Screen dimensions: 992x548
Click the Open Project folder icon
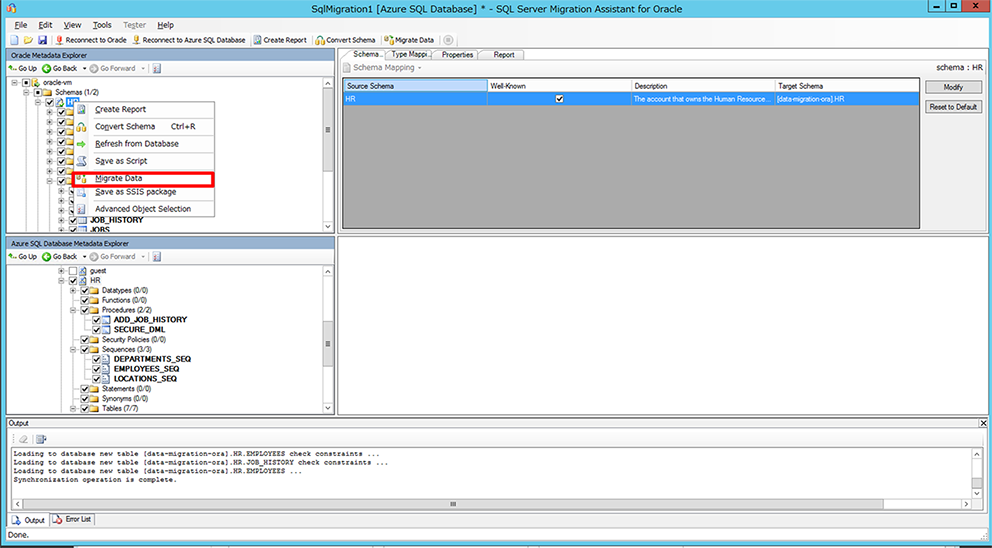coord(28,40)
